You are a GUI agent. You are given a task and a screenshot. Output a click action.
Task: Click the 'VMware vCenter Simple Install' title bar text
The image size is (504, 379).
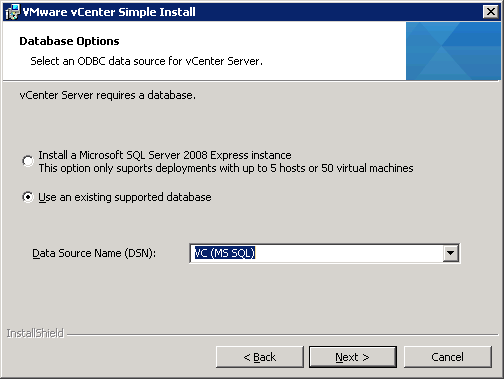pyautogui.click(x=109, y=12)
